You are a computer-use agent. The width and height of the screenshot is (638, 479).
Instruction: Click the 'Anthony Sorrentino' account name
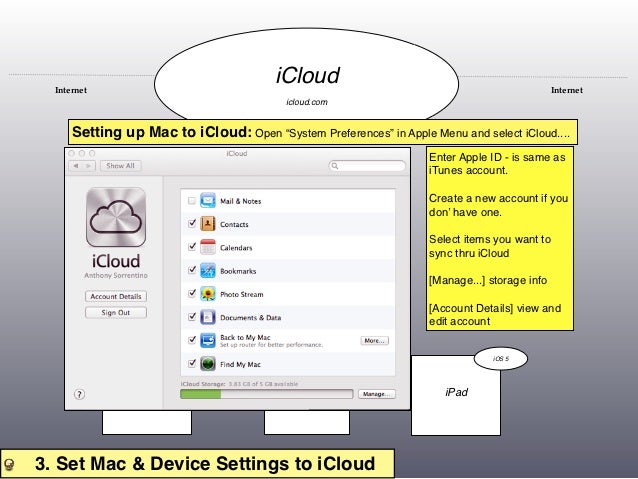click(x=116, y=276)
